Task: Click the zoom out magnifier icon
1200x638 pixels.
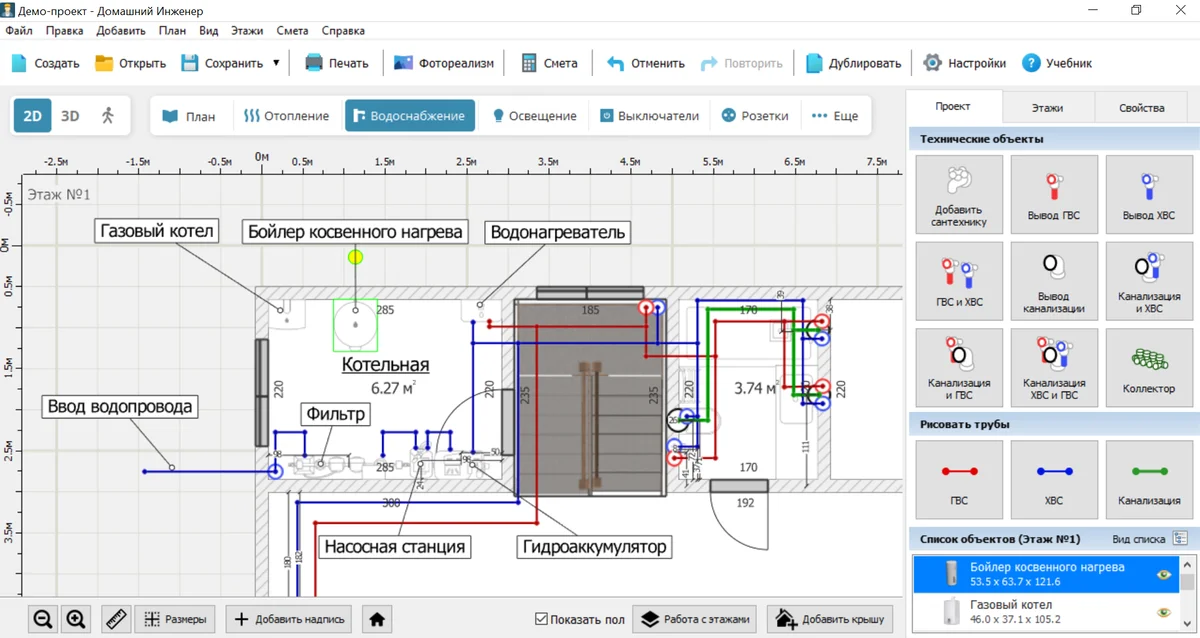Action: click(42, 620)
